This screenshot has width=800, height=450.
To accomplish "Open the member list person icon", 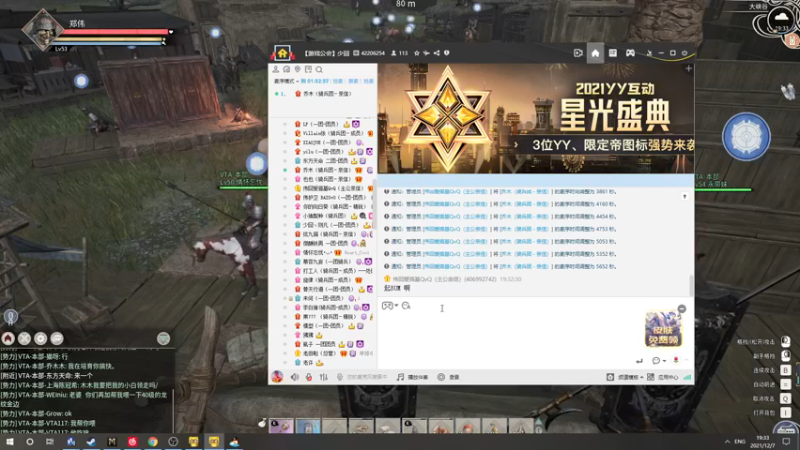I will point(276,69).
